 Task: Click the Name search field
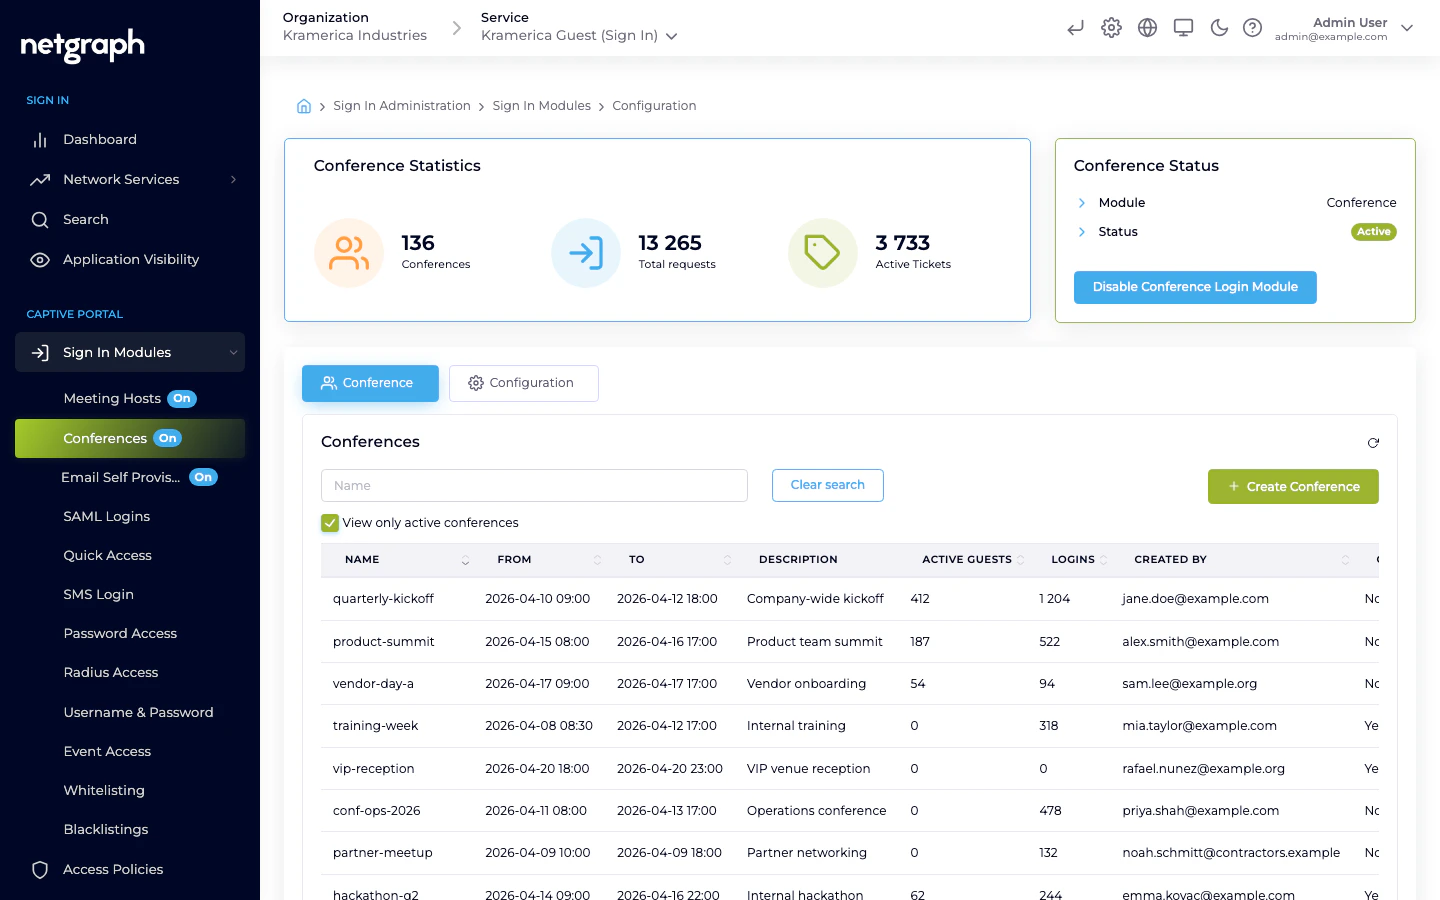point(534,485)
